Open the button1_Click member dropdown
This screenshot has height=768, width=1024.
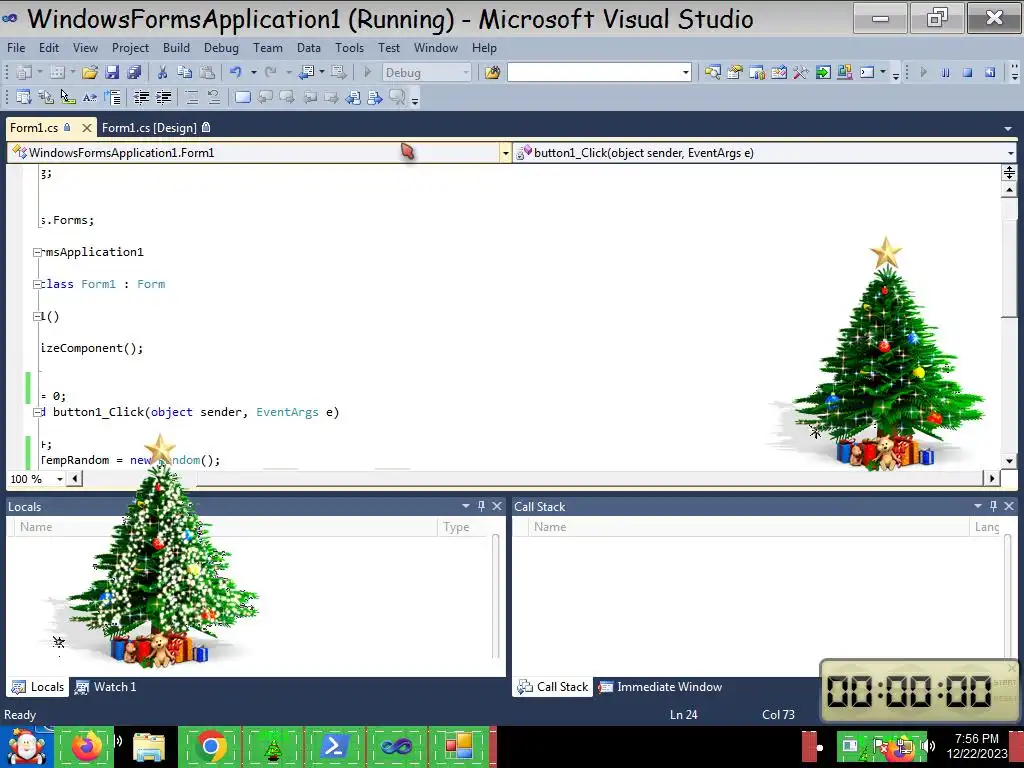point(1010,153)
